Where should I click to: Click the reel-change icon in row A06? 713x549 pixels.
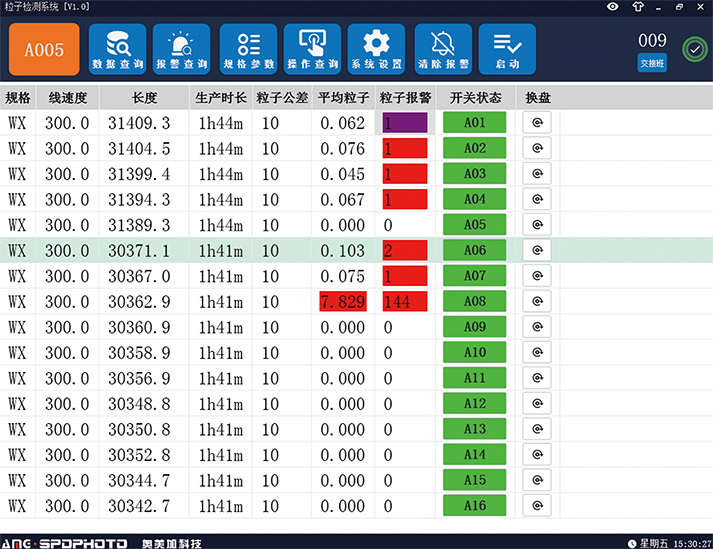(537, 250)
